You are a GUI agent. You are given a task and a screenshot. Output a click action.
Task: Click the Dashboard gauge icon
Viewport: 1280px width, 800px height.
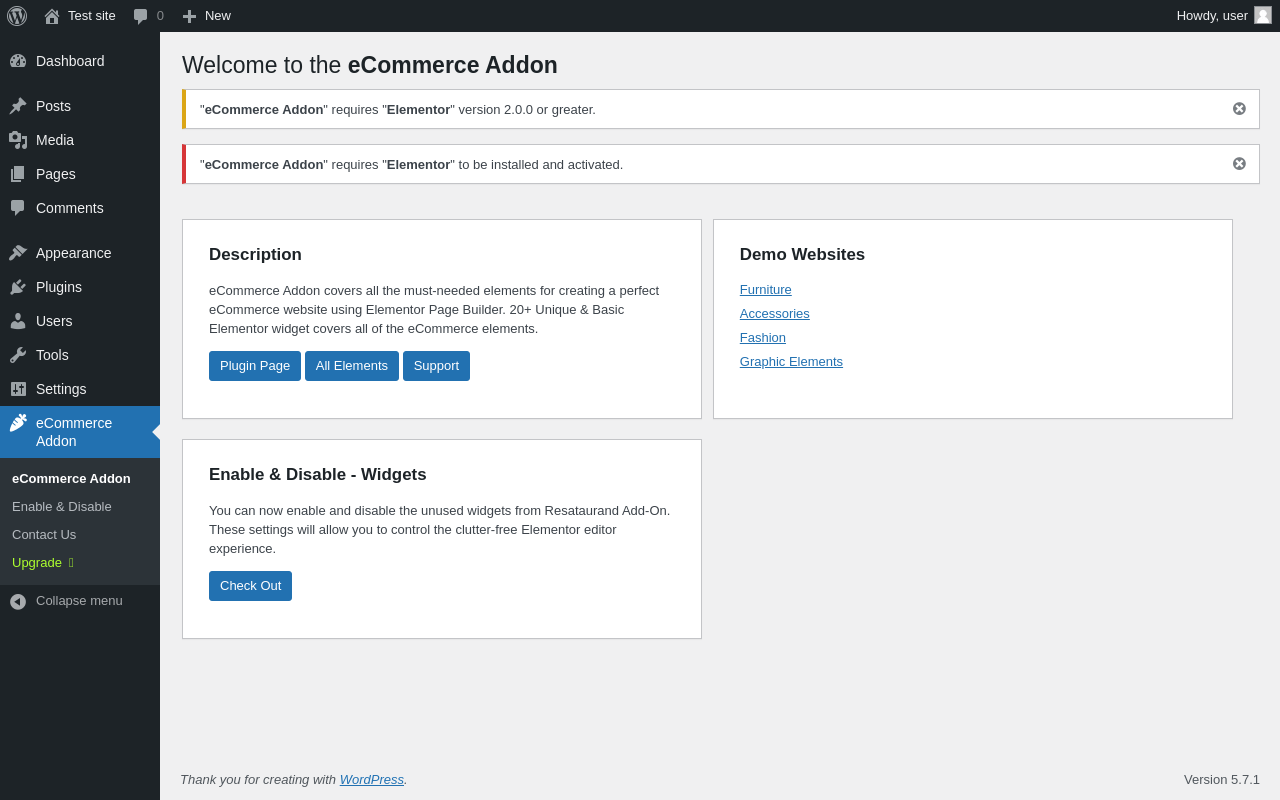(x=18, y=61)
